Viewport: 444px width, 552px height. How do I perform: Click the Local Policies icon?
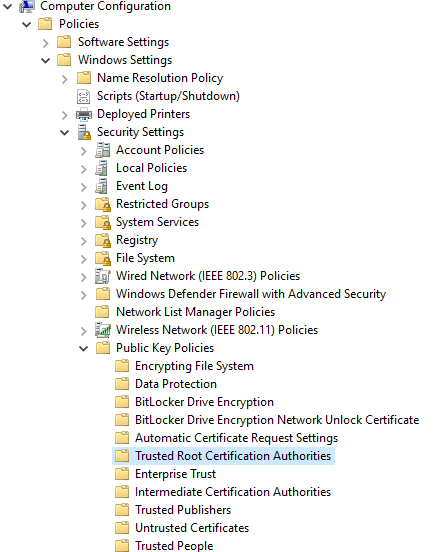pos(102,168)
